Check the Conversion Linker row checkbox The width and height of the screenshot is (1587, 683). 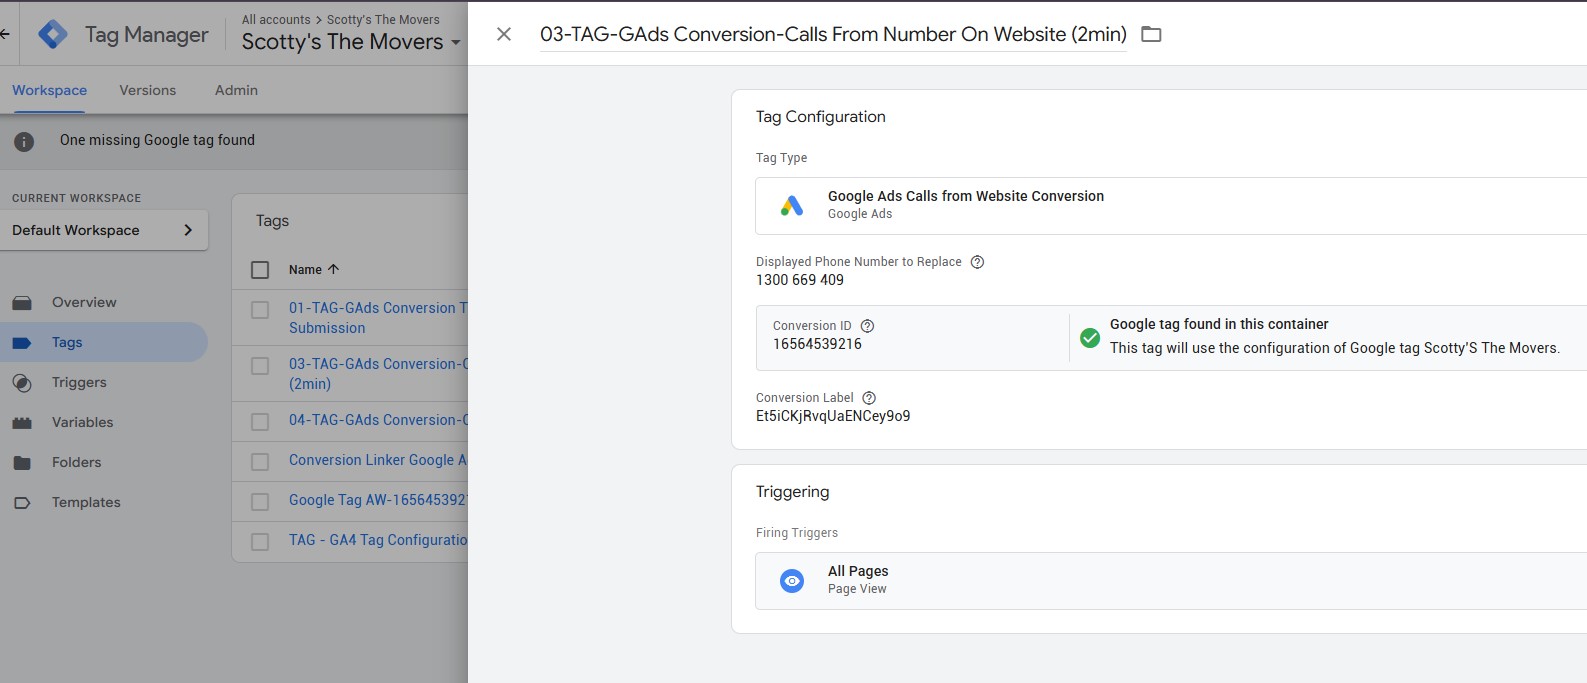pyautogui.click(x=260, y=462)
